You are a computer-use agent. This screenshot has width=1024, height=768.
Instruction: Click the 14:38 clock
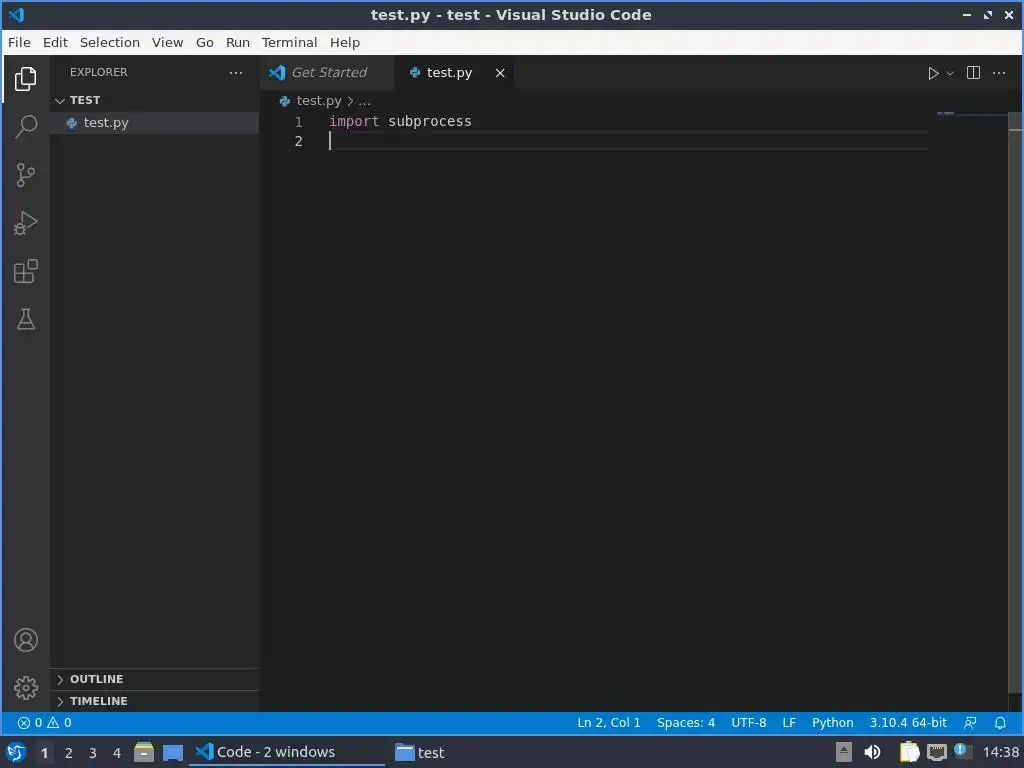click(x=1000, y=752)
